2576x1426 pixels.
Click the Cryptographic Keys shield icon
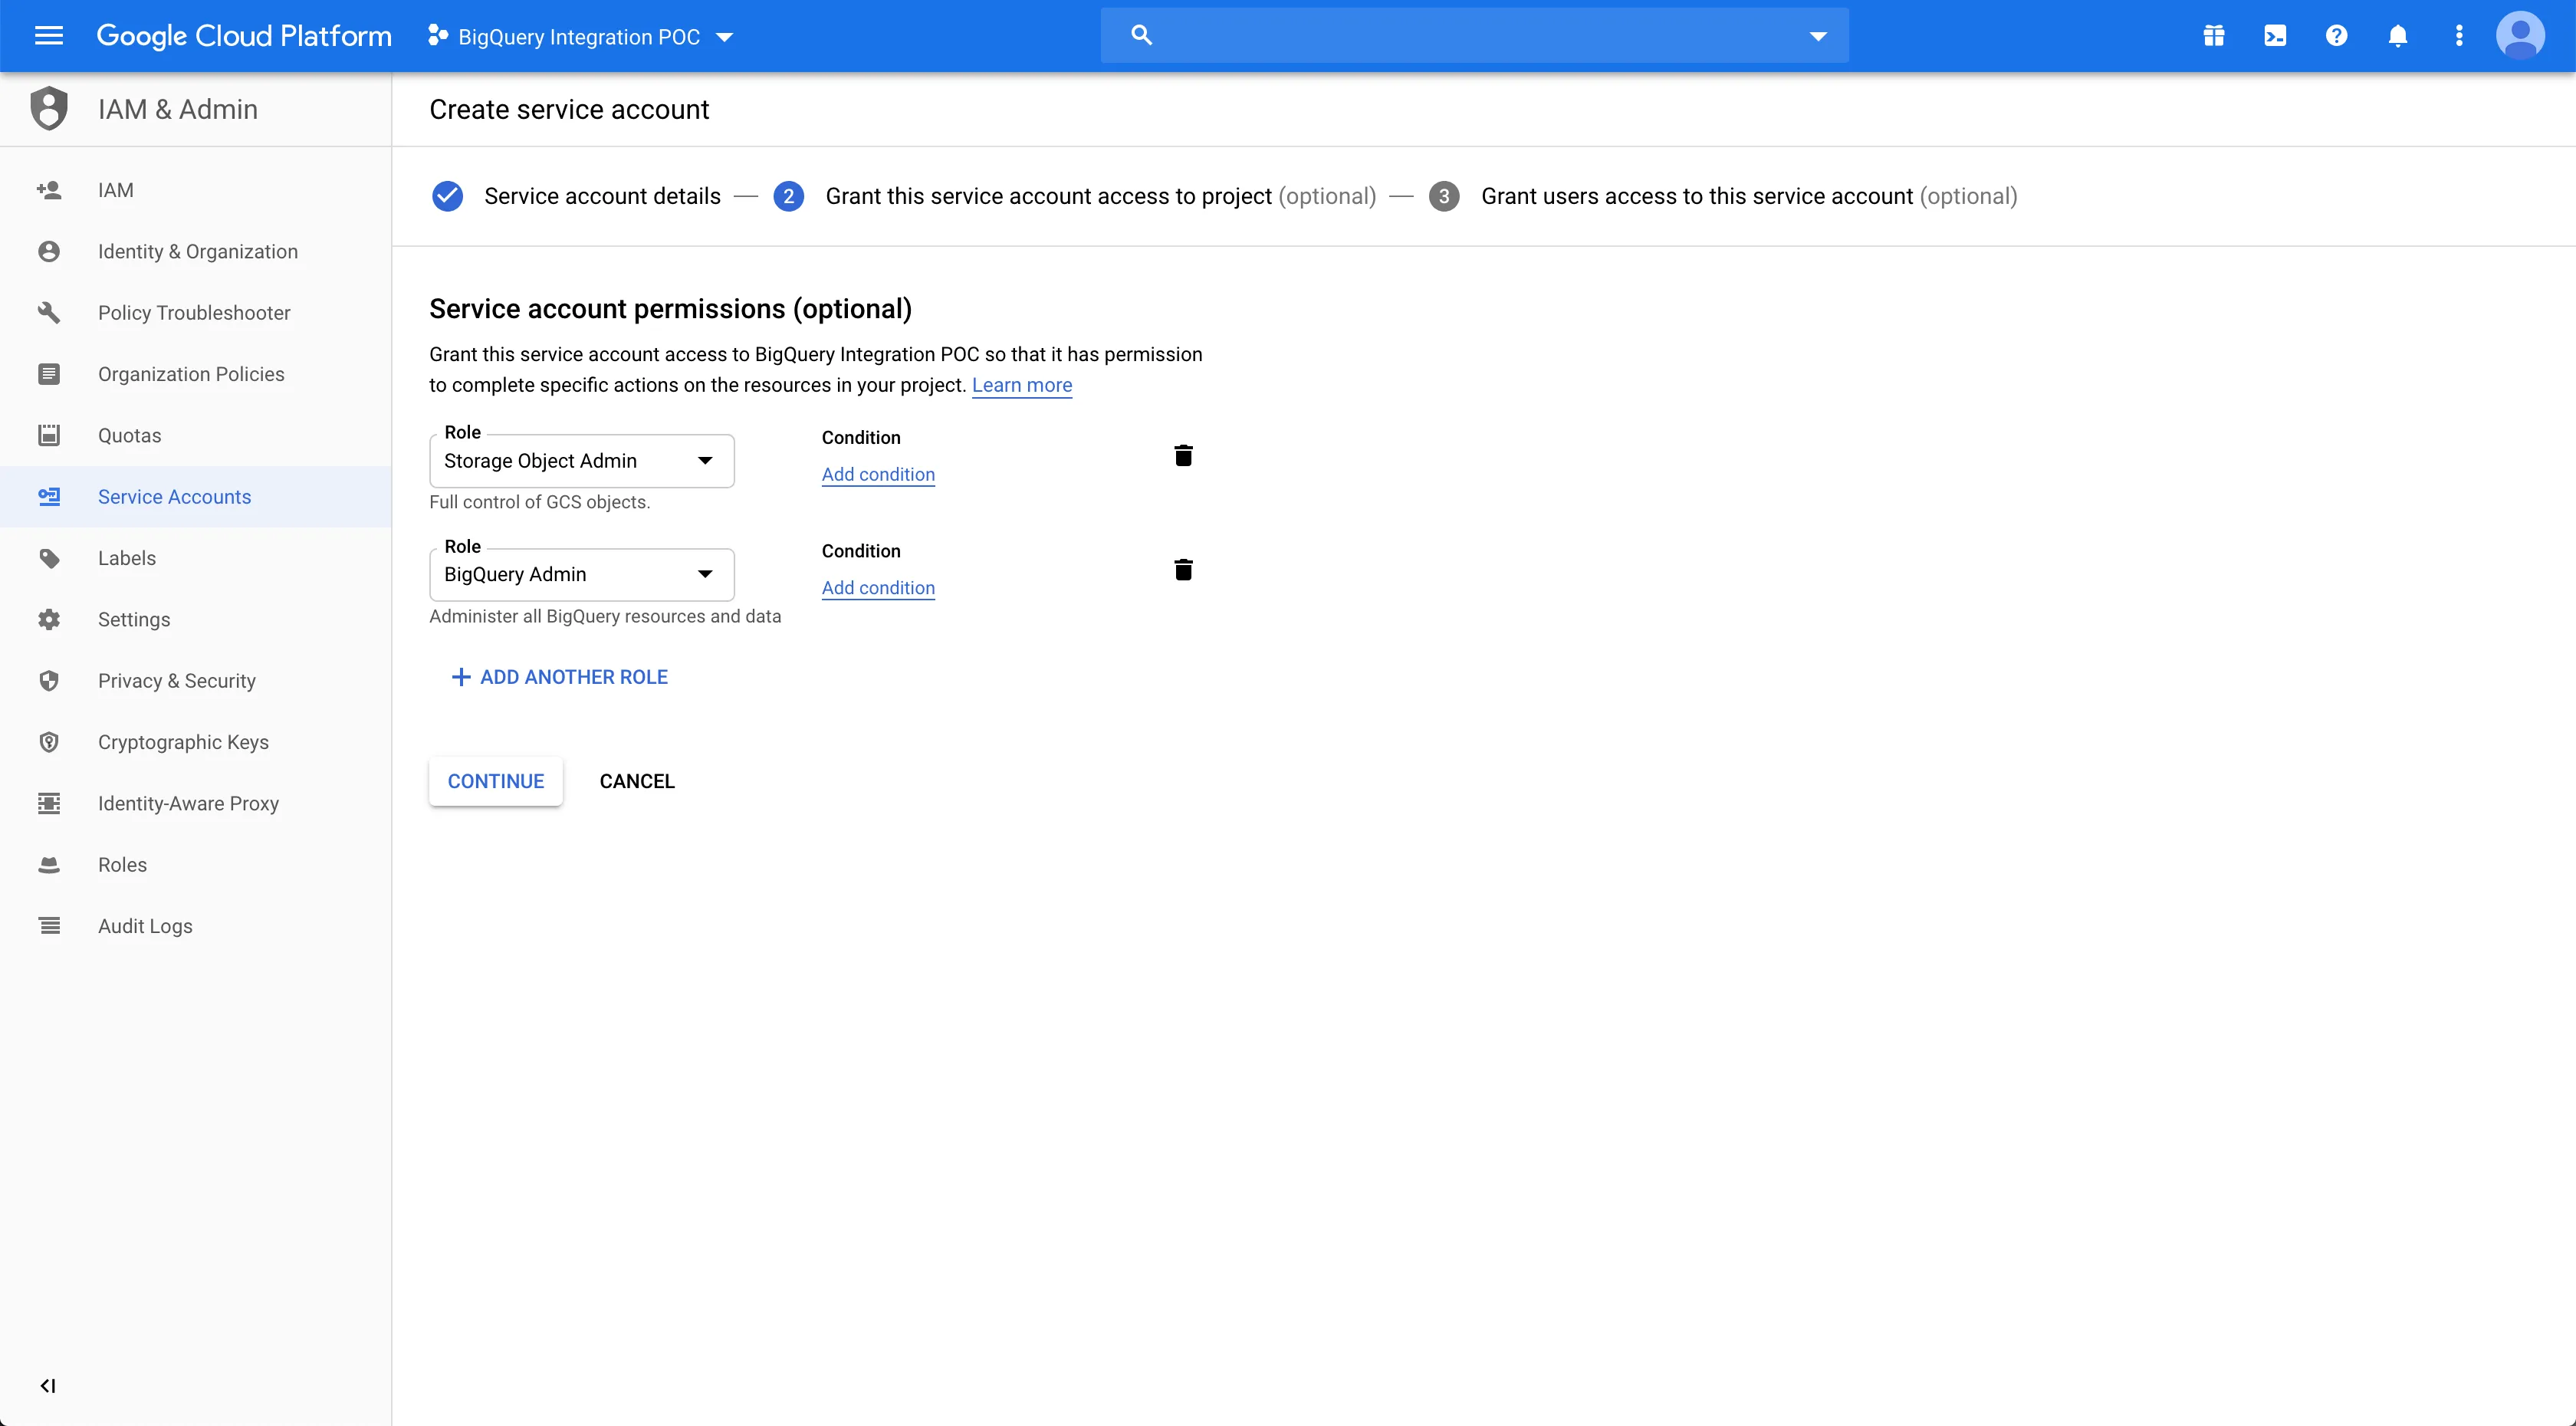coord(48,742)
